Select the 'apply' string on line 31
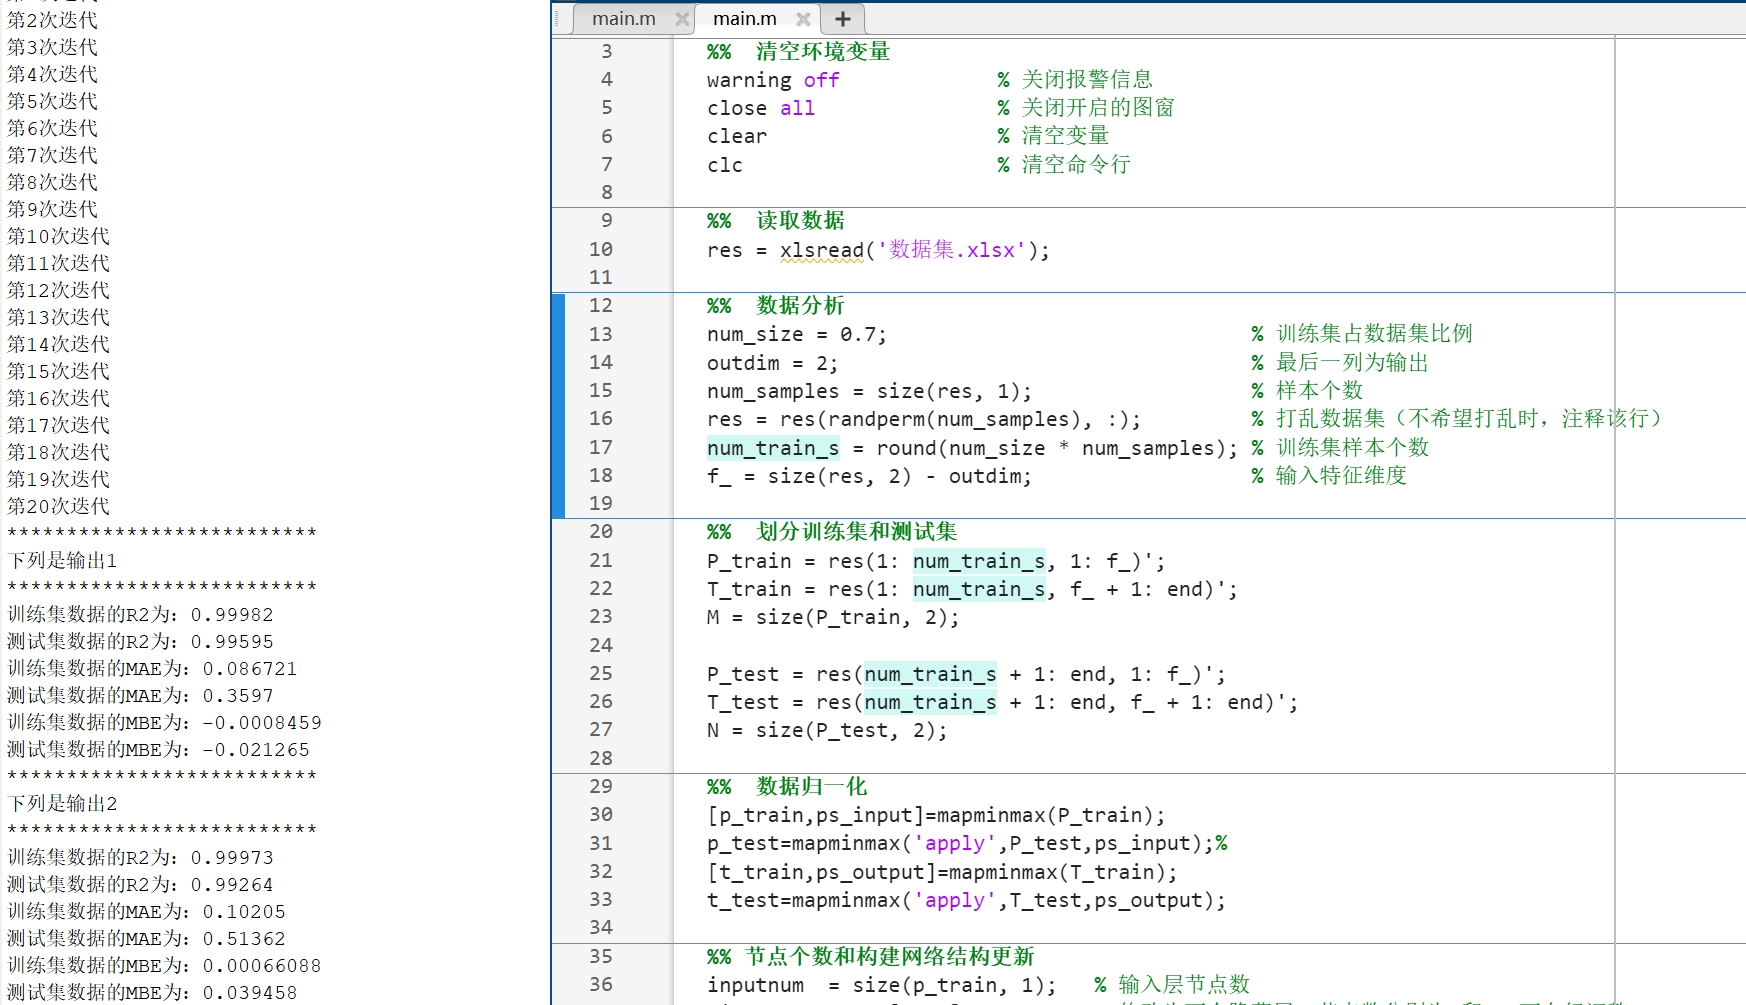The height and width of the screenshot is (1005, 1746). [x=954, y=843]
